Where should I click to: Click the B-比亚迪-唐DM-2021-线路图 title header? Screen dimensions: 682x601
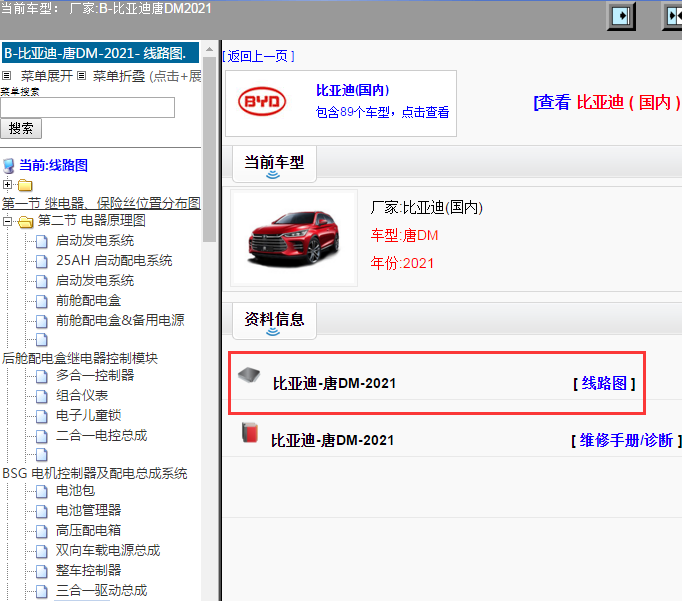click(100, 53)
